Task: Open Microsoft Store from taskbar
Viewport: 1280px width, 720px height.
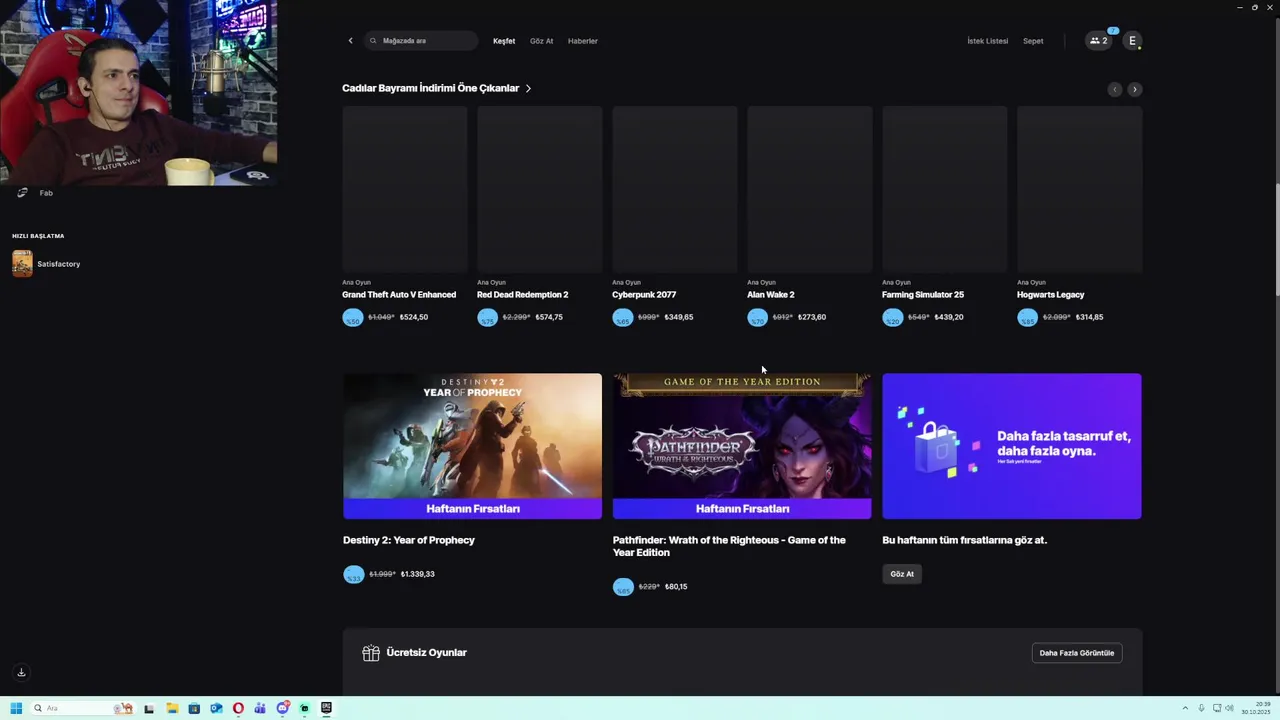Action: [194, 708]
